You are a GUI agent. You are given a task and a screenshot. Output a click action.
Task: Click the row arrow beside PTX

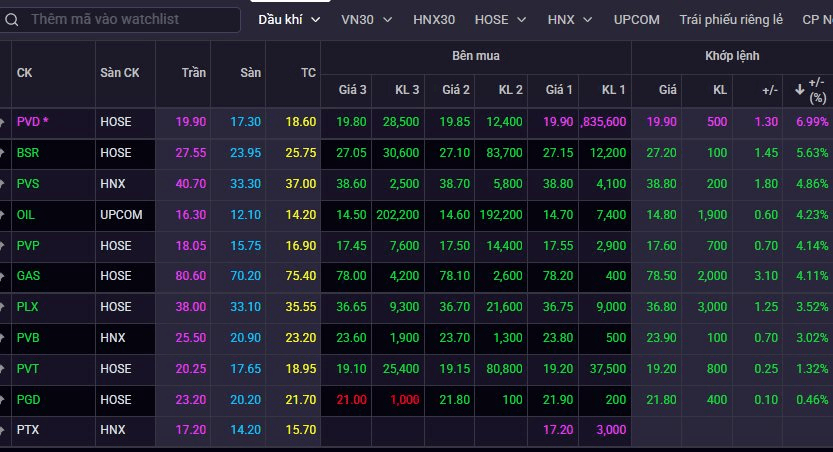point(2,430)
